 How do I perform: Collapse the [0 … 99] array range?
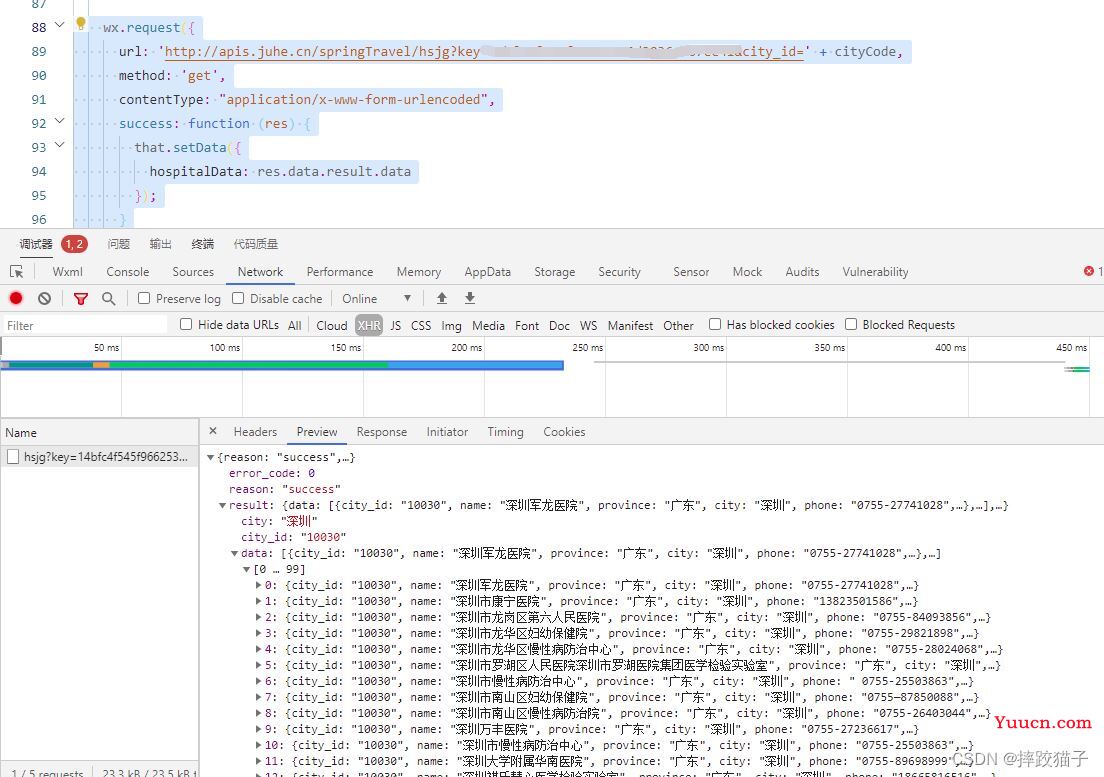[x=246, y=569]
